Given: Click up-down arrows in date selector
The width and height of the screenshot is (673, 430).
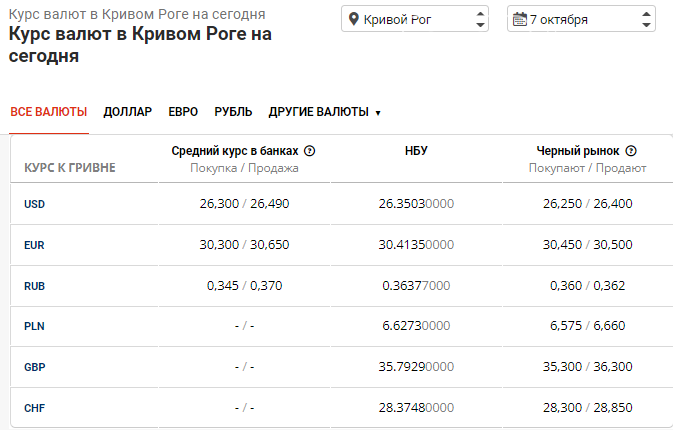Looking at the screenshot, I should (x=645, y=20).
